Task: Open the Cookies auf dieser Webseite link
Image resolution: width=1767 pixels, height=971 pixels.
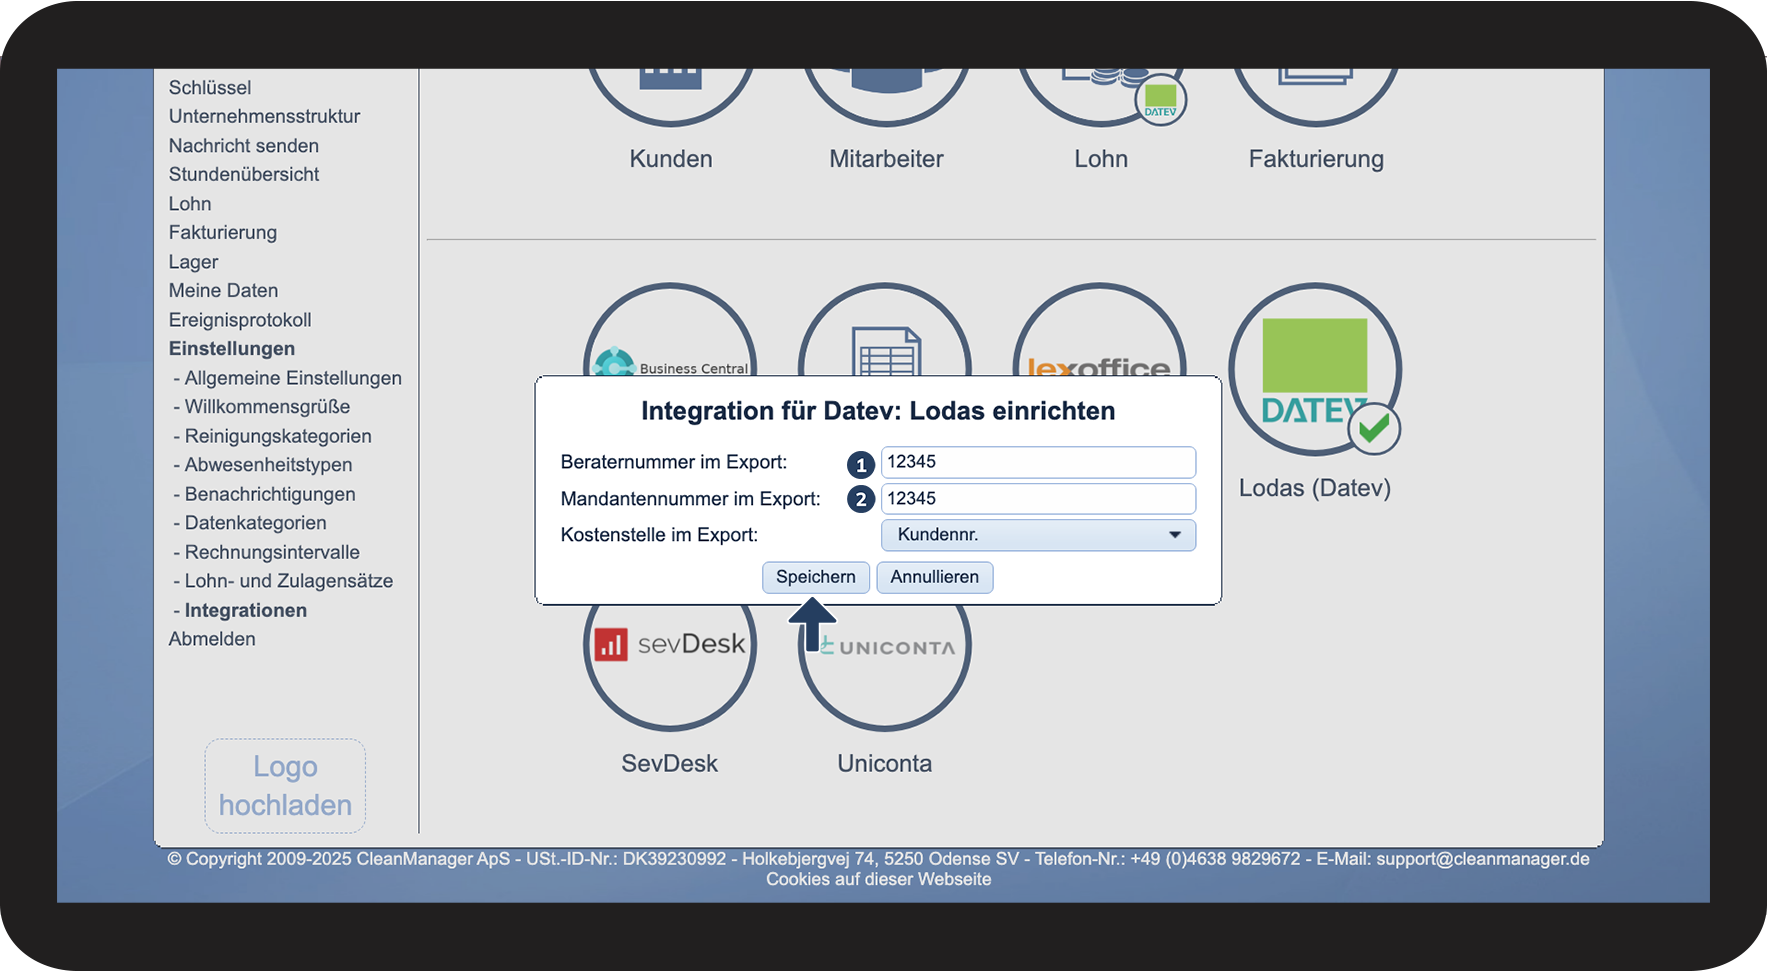Action: pos(878,879)
